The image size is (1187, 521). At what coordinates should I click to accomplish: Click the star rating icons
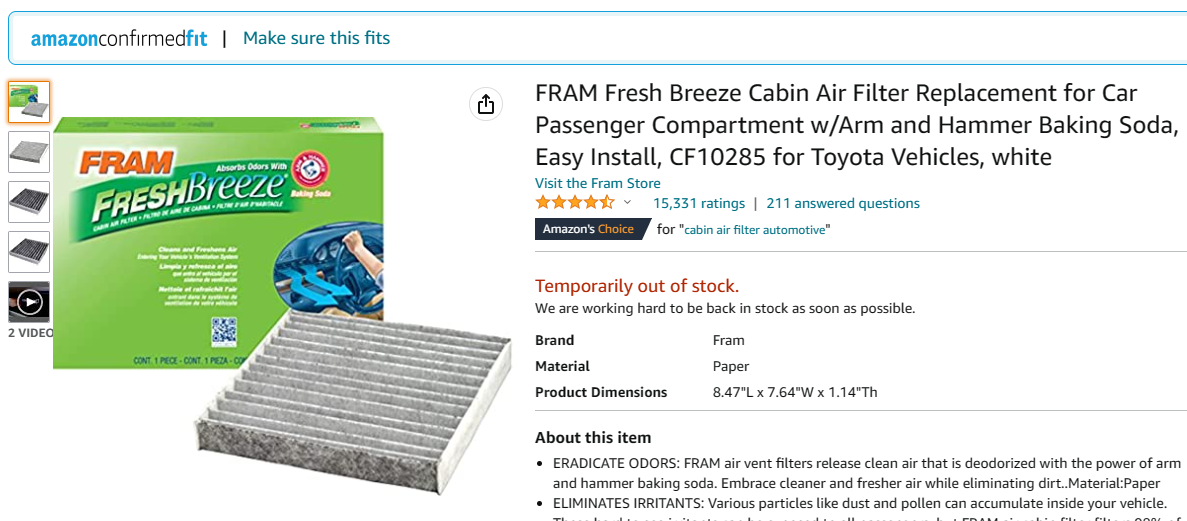574,203
